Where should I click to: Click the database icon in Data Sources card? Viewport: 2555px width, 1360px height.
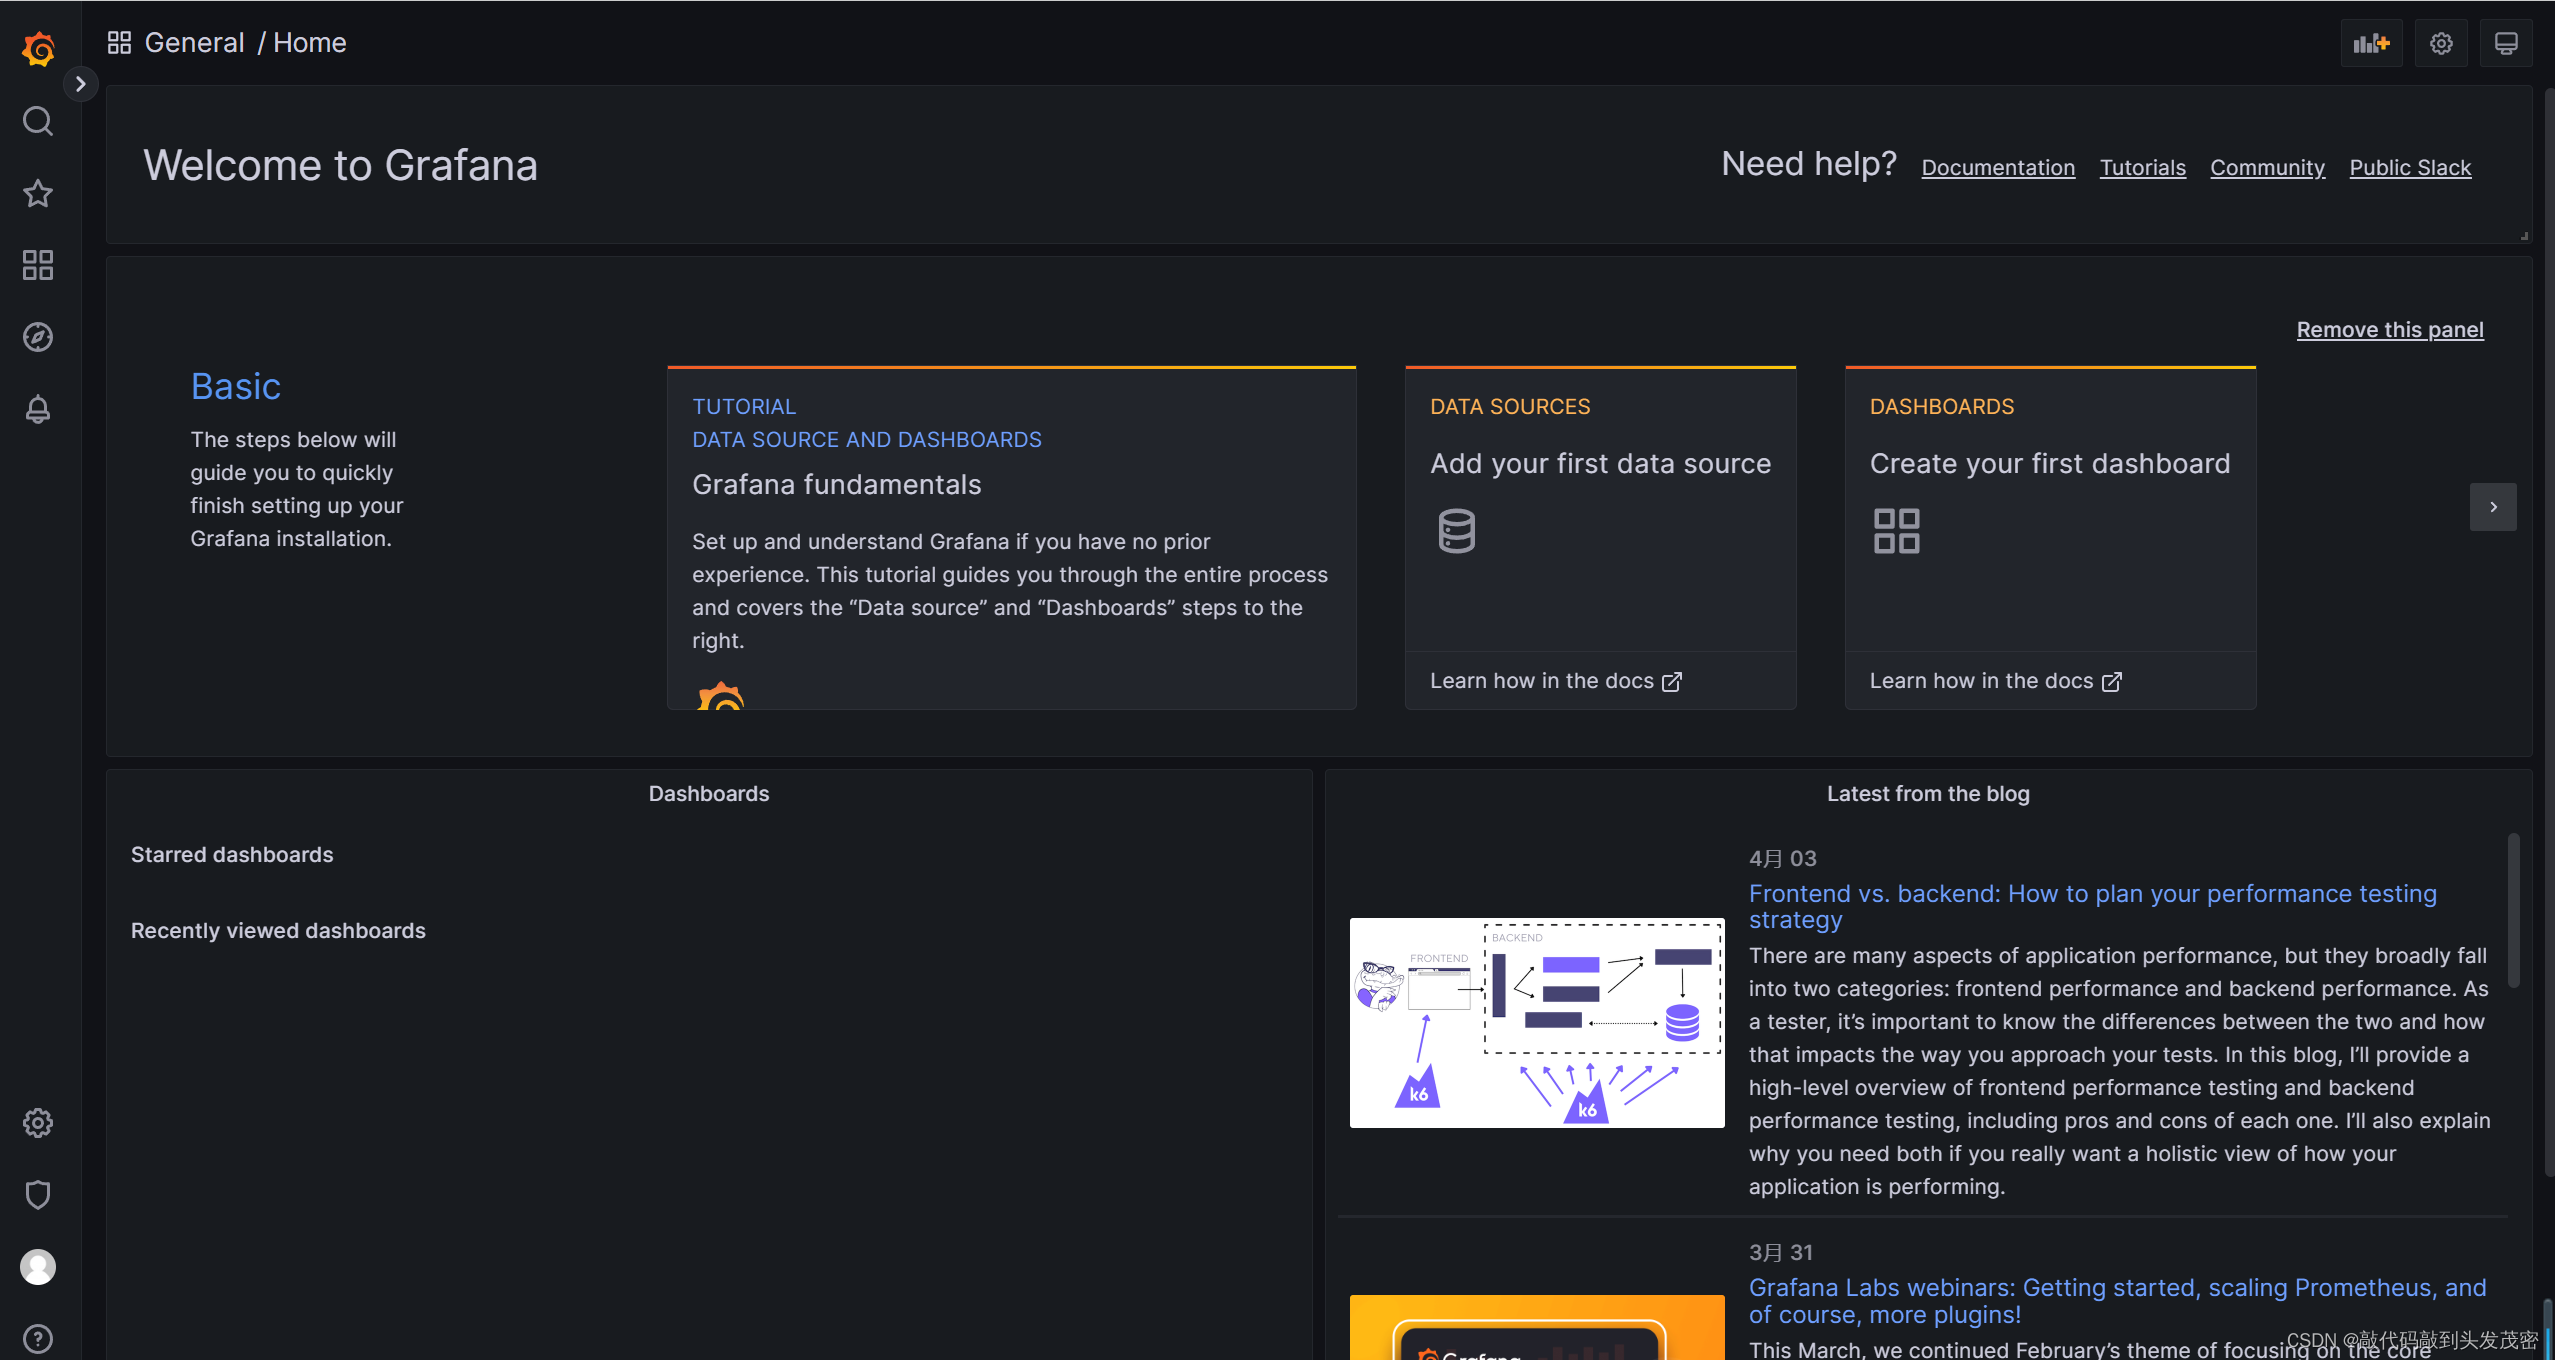click(1456, 531)
